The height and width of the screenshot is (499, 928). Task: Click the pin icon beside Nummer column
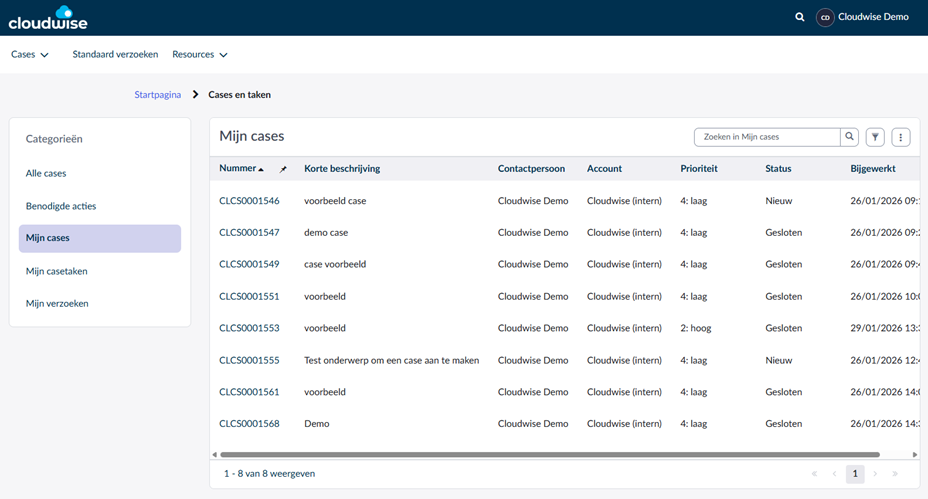point(283,169)
